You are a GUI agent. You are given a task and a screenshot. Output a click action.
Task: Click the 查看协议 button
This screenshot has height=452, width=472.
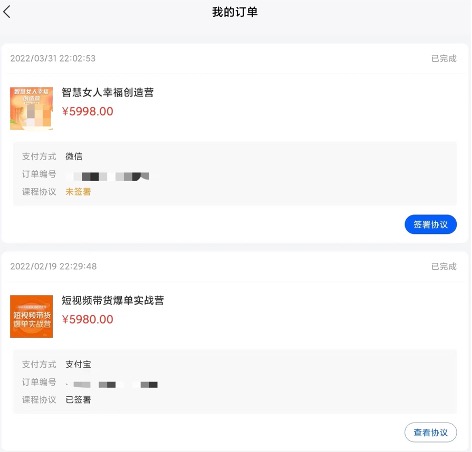[x=431, y=432]
